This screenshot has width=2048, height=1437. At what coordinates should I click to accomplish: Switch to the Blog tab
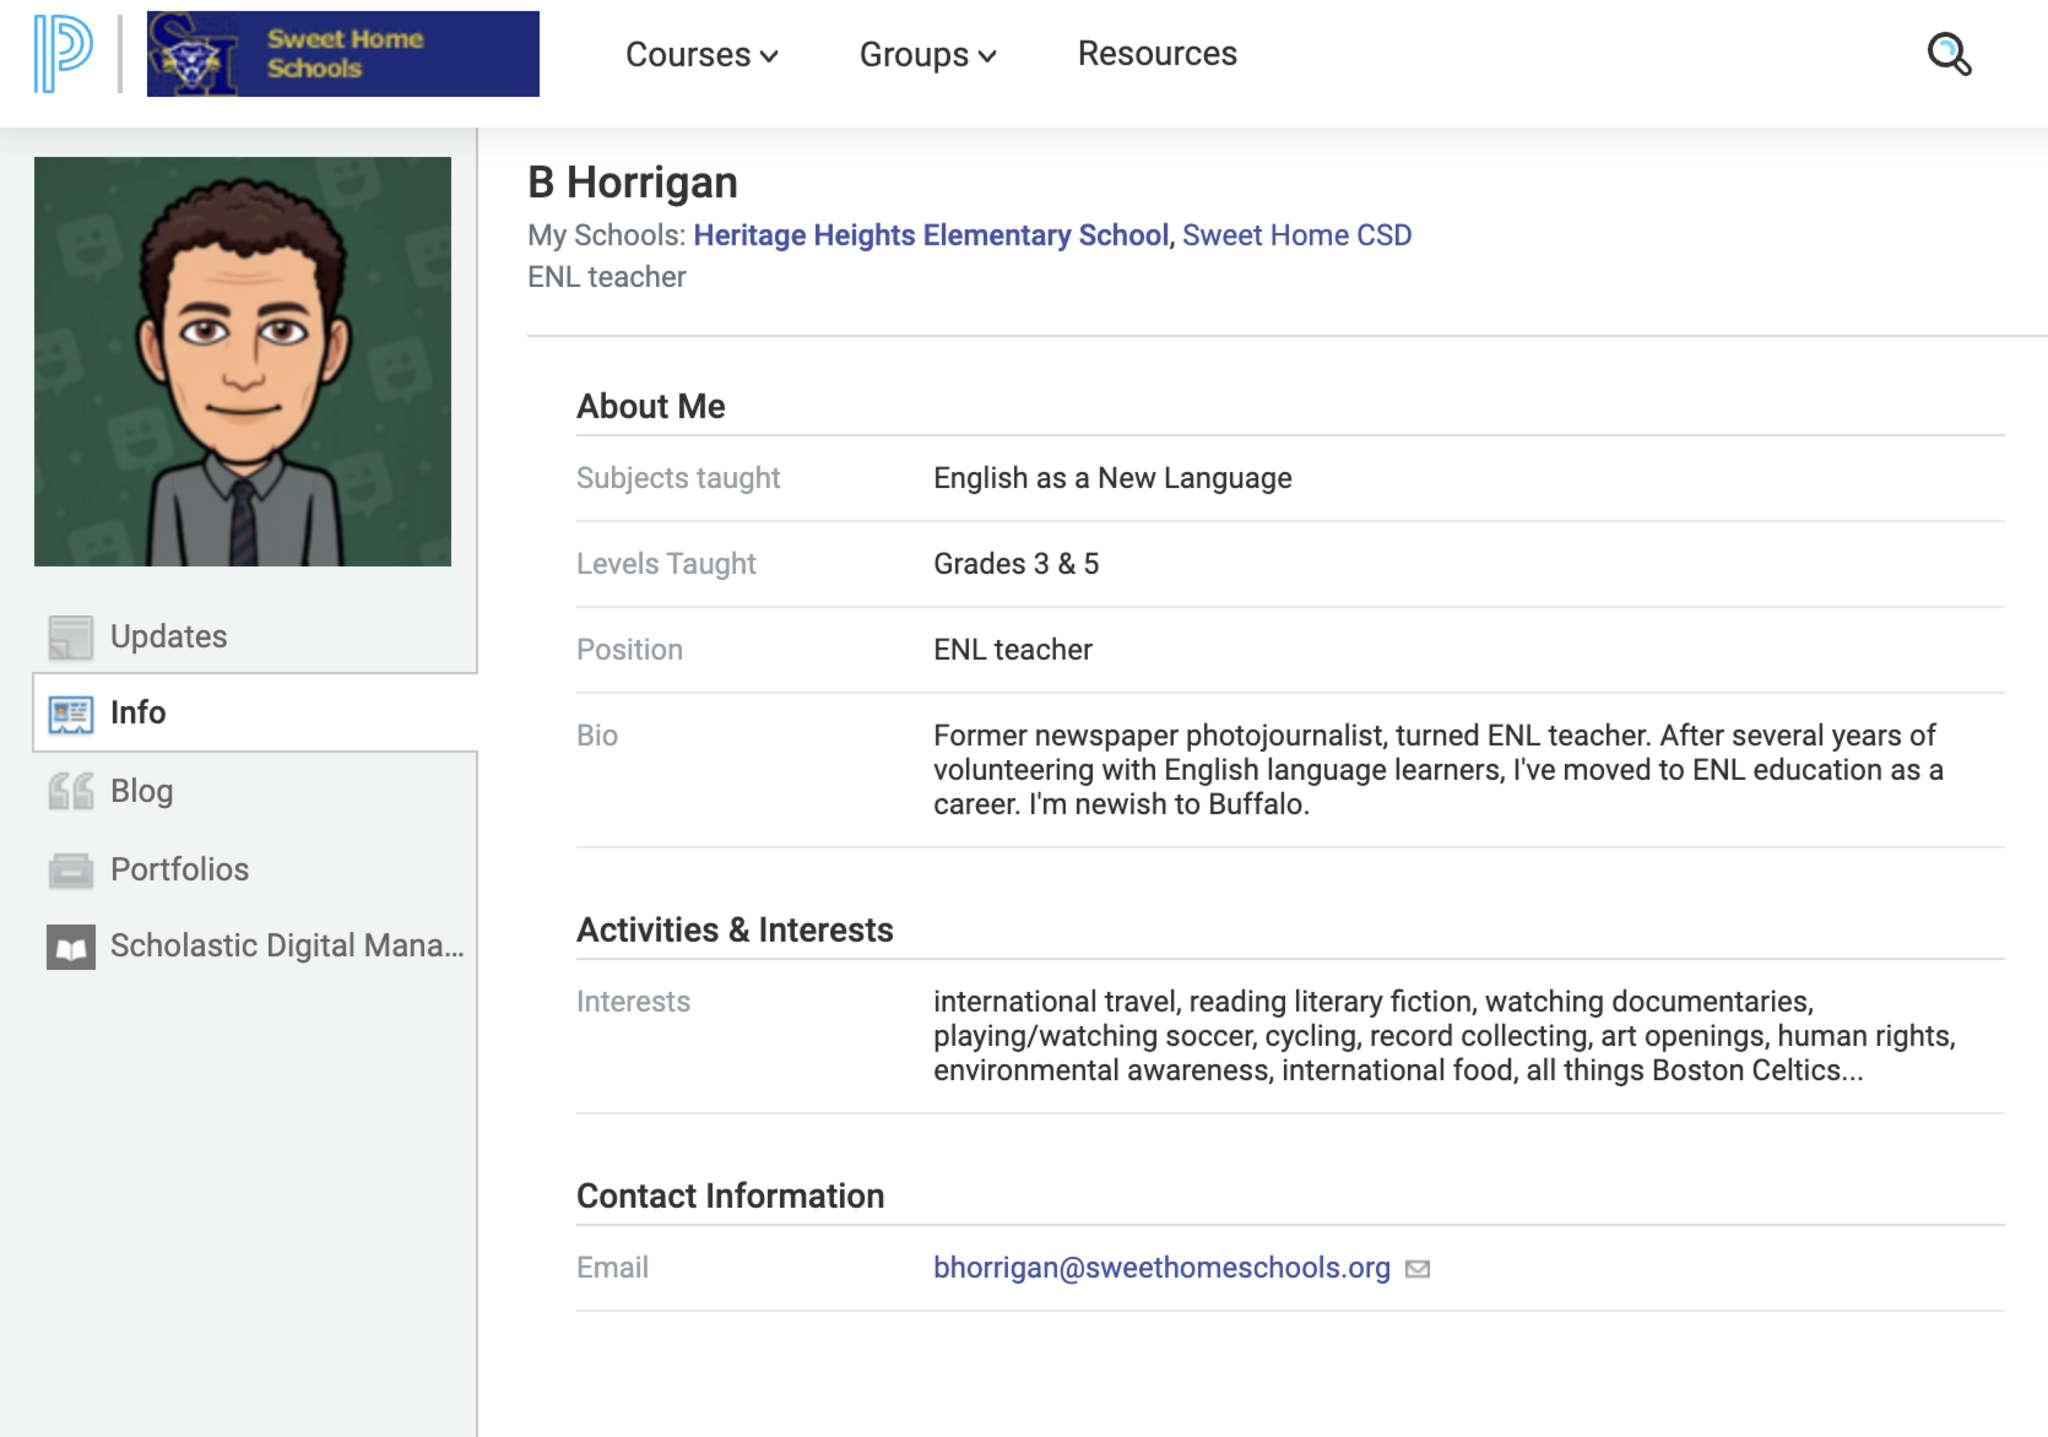pyautogui.click(x=141, y=791)
